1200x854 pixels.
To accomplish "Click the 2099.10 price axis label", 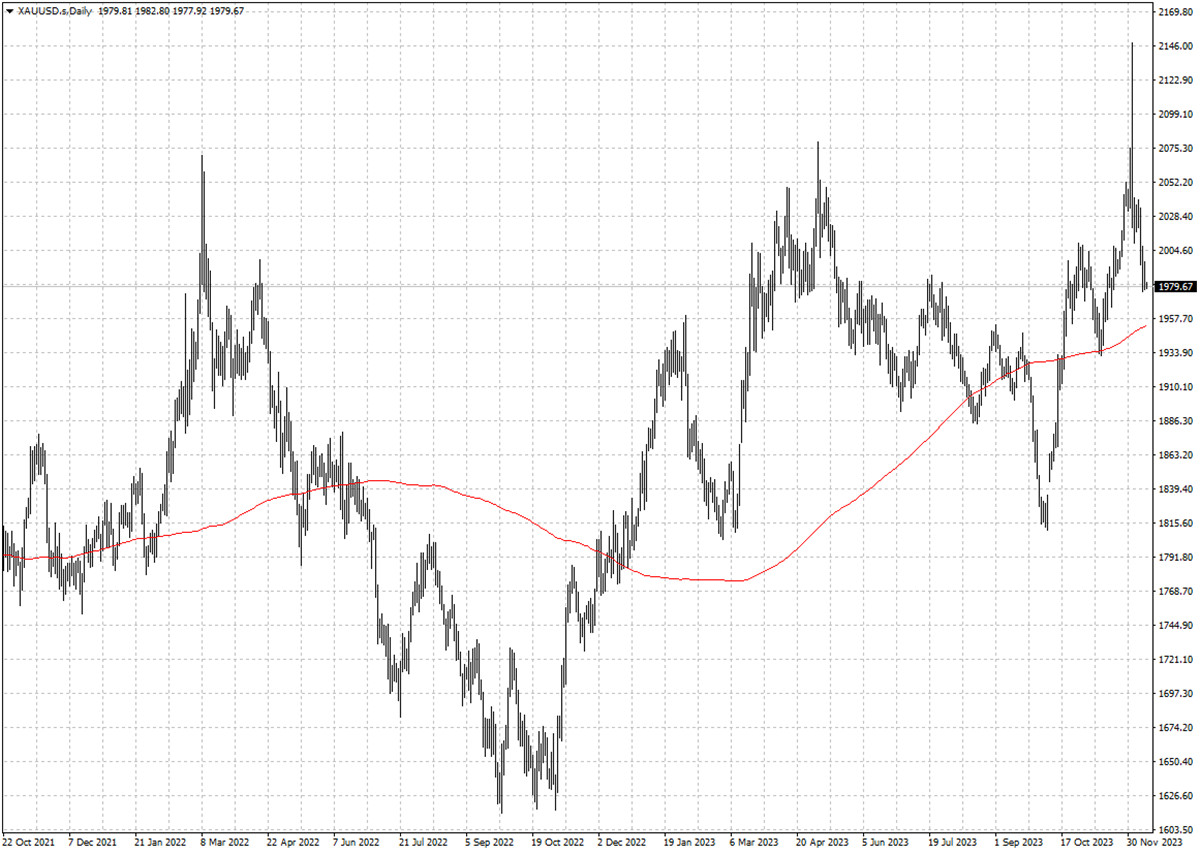I will (1174, 114).
